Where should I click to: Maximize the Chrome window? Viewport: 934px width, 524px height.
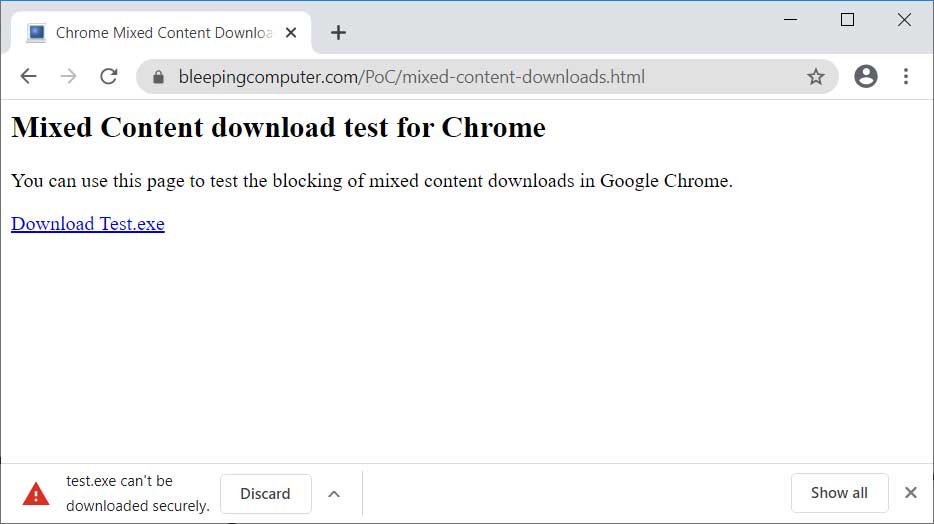[x=847, y=20]
